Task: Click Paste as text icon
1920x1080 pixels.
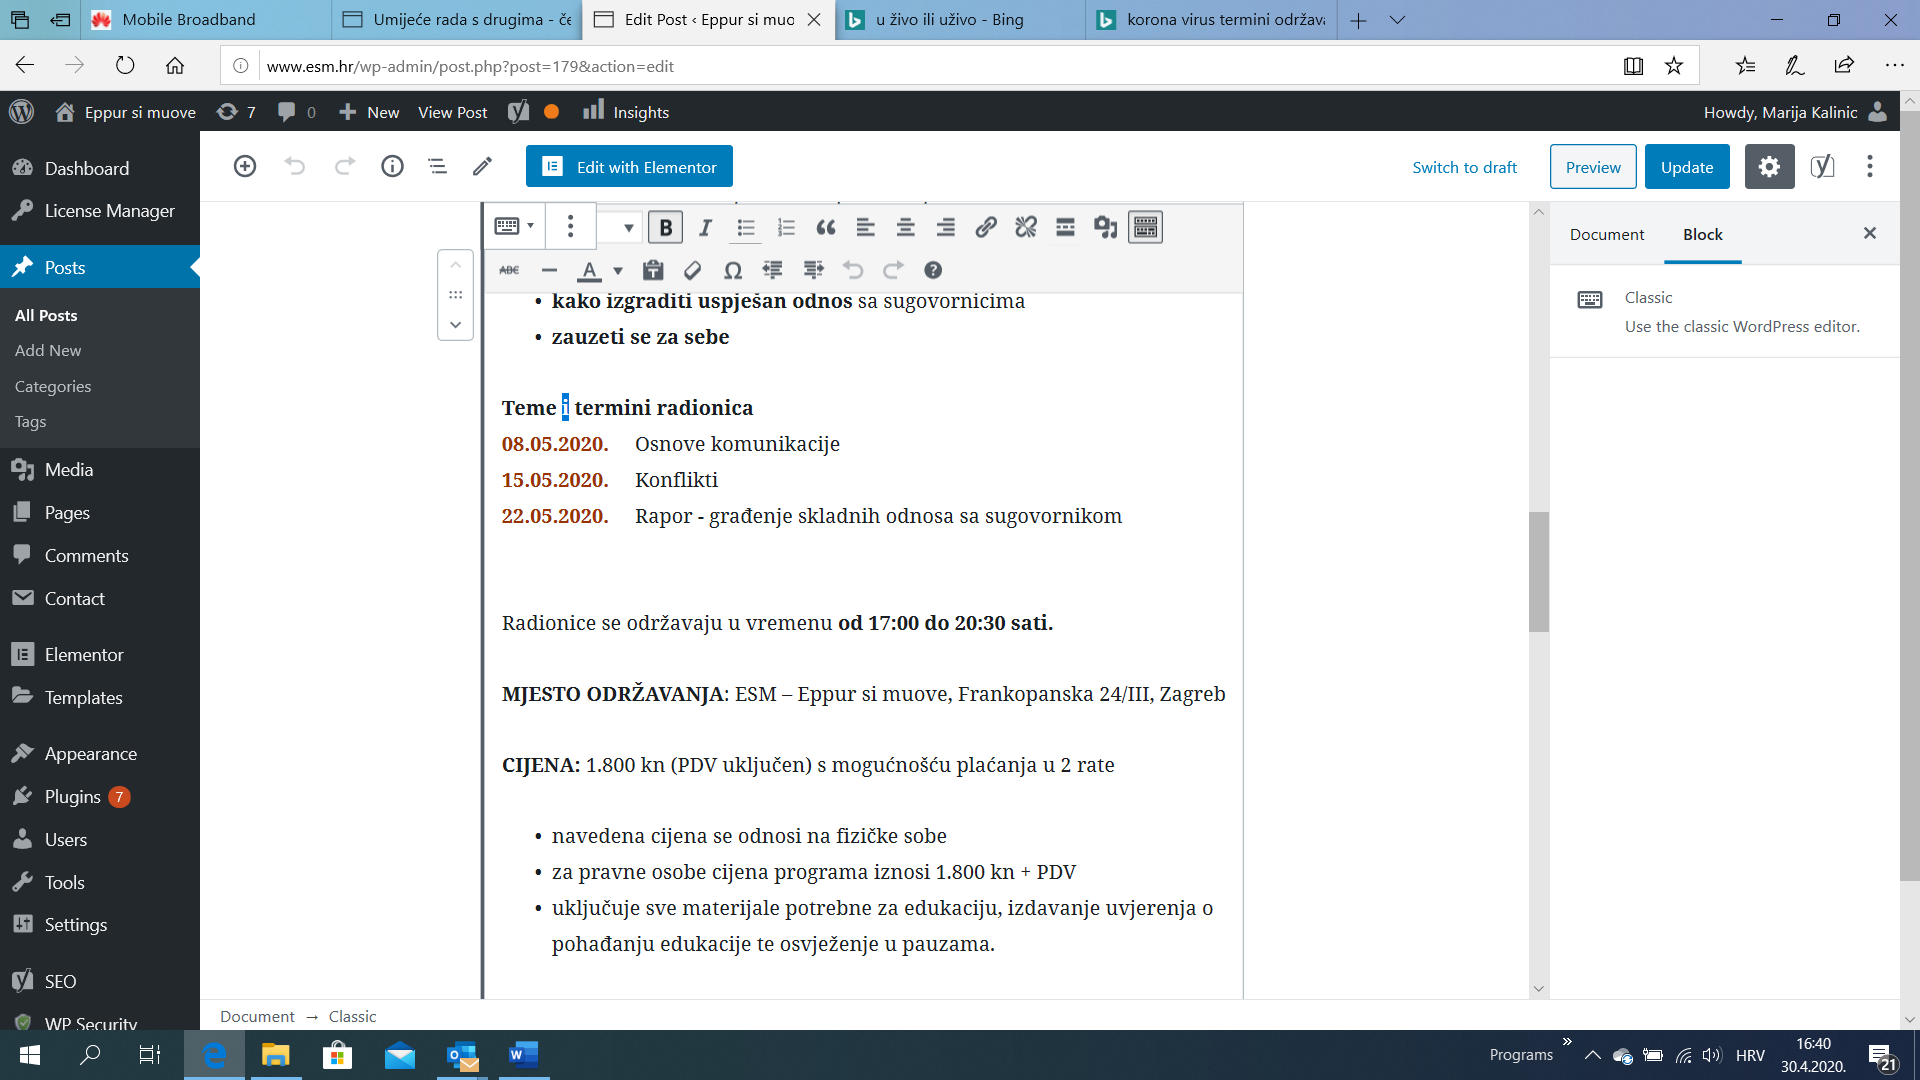Action: pyautogui.click(x=653, y=270)
